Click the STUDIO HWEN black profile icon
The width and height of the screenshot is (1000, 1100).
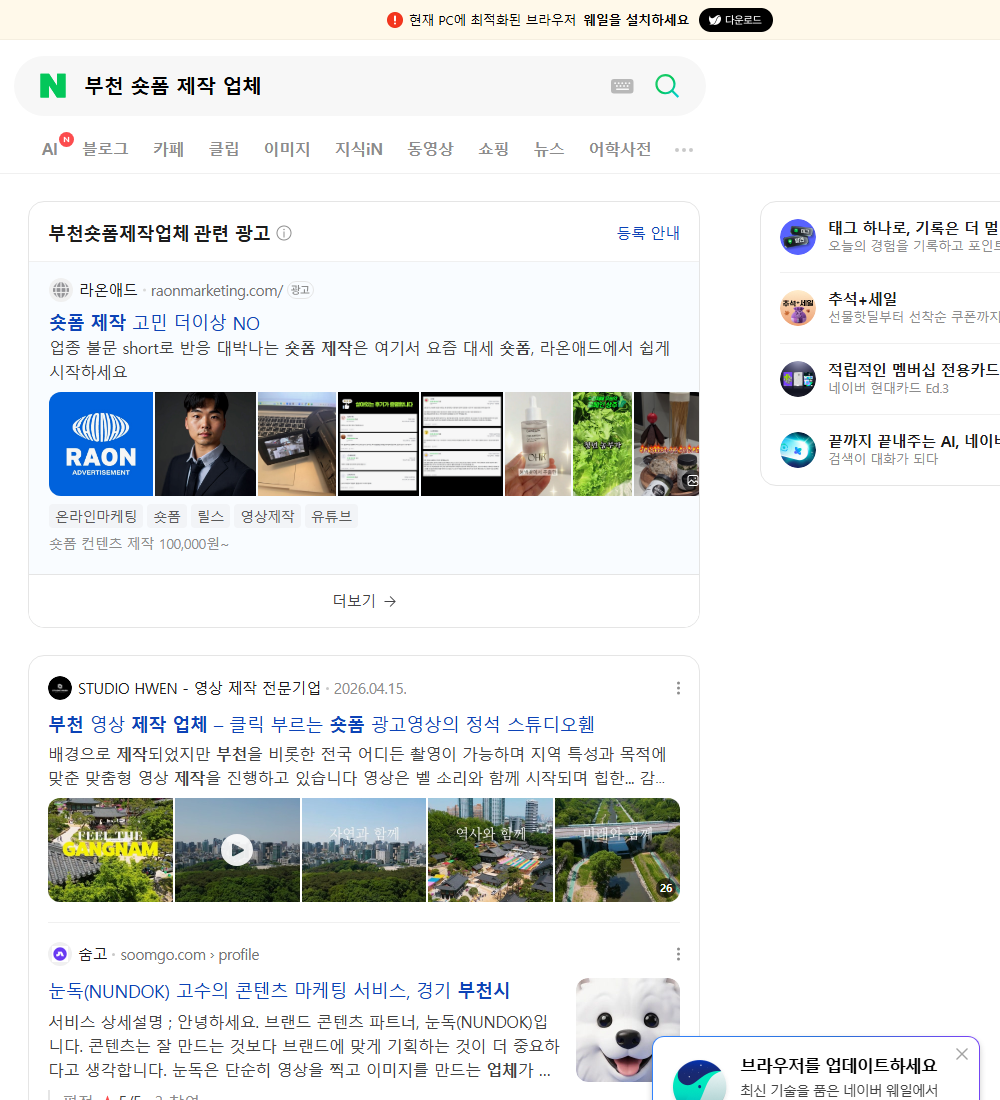tap(60, 688)
